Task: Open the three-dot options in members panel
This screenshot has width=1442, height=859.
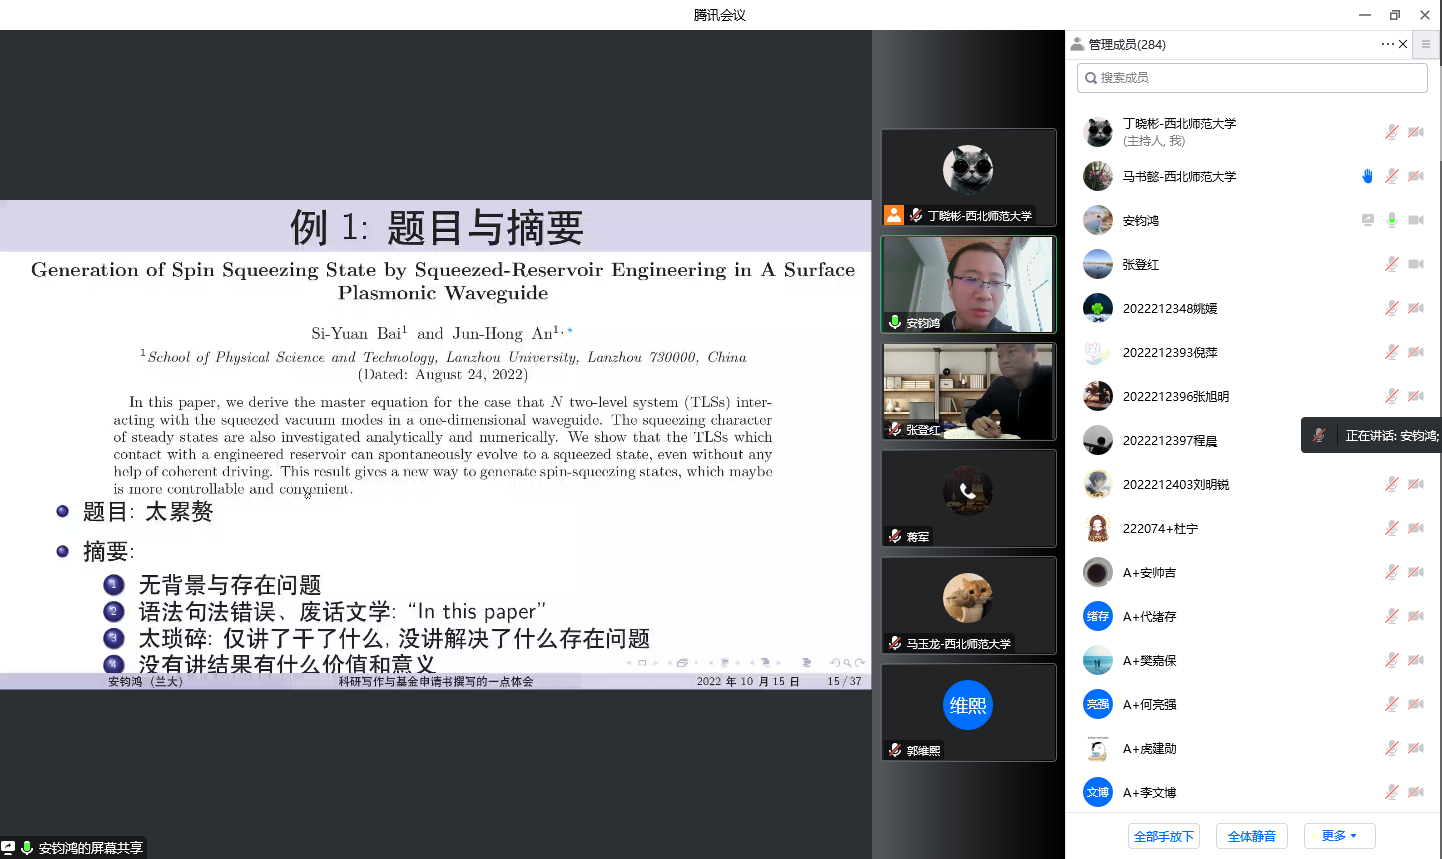Action: coord(1387,44)
